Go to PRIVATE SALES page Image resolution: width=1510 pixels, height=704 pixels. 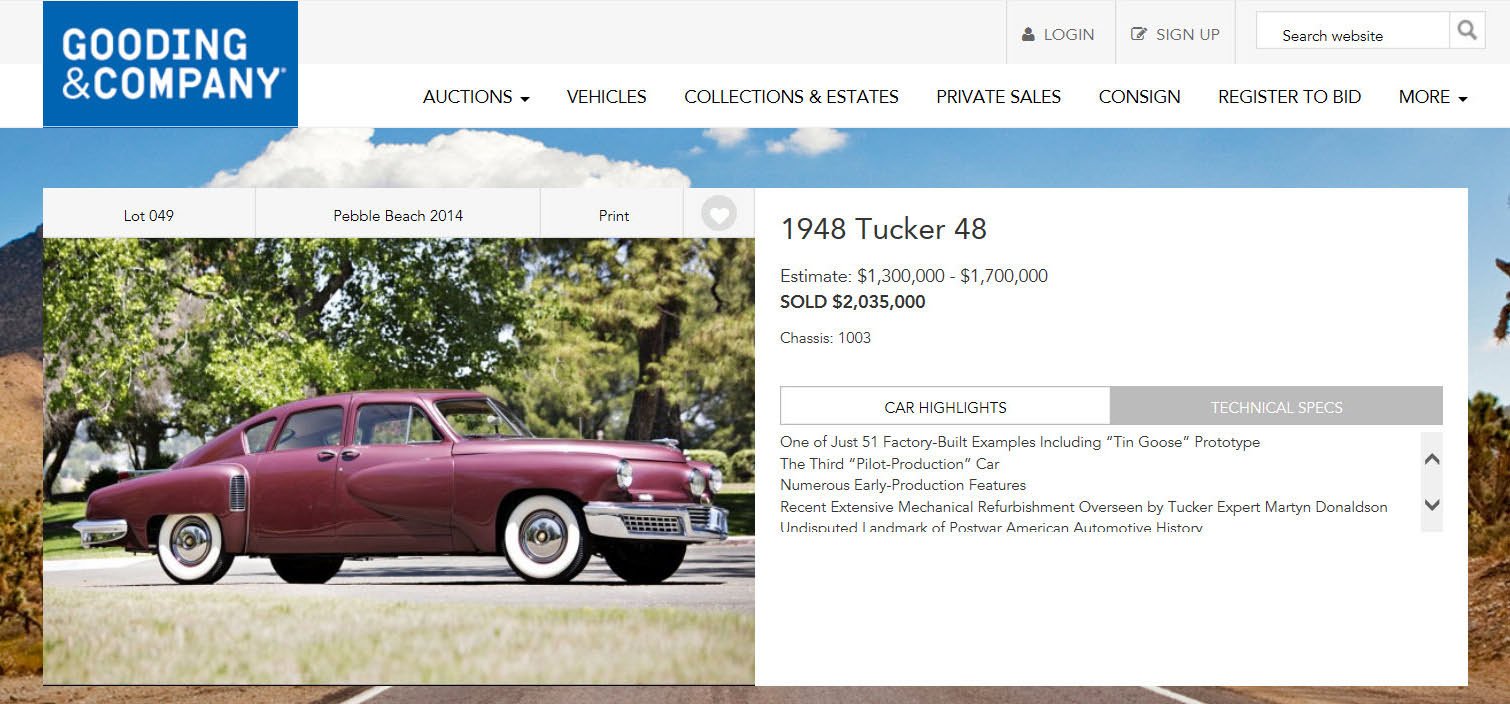998,97
